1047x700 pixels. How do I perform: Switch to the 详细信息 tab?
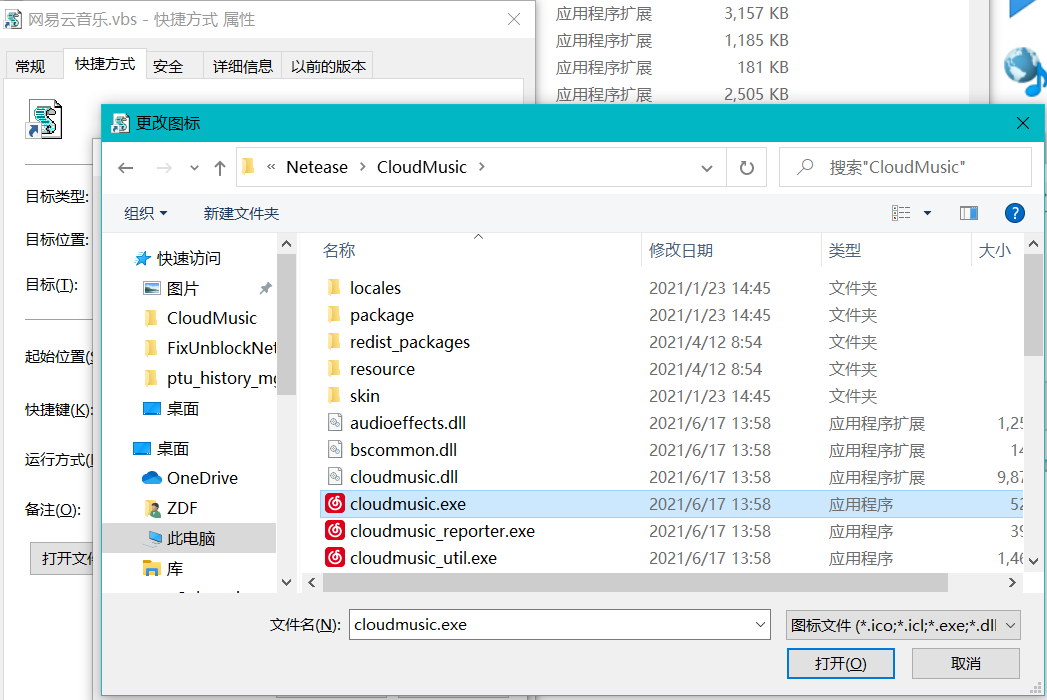click(242, 66)
